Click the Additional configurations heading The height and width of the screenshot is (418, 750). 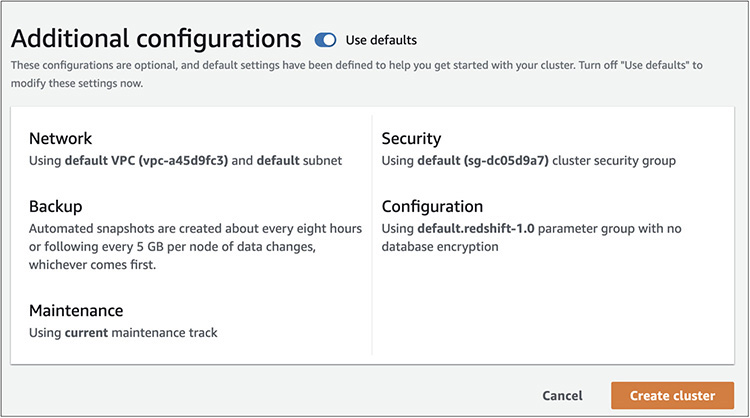tap(156, 39)
